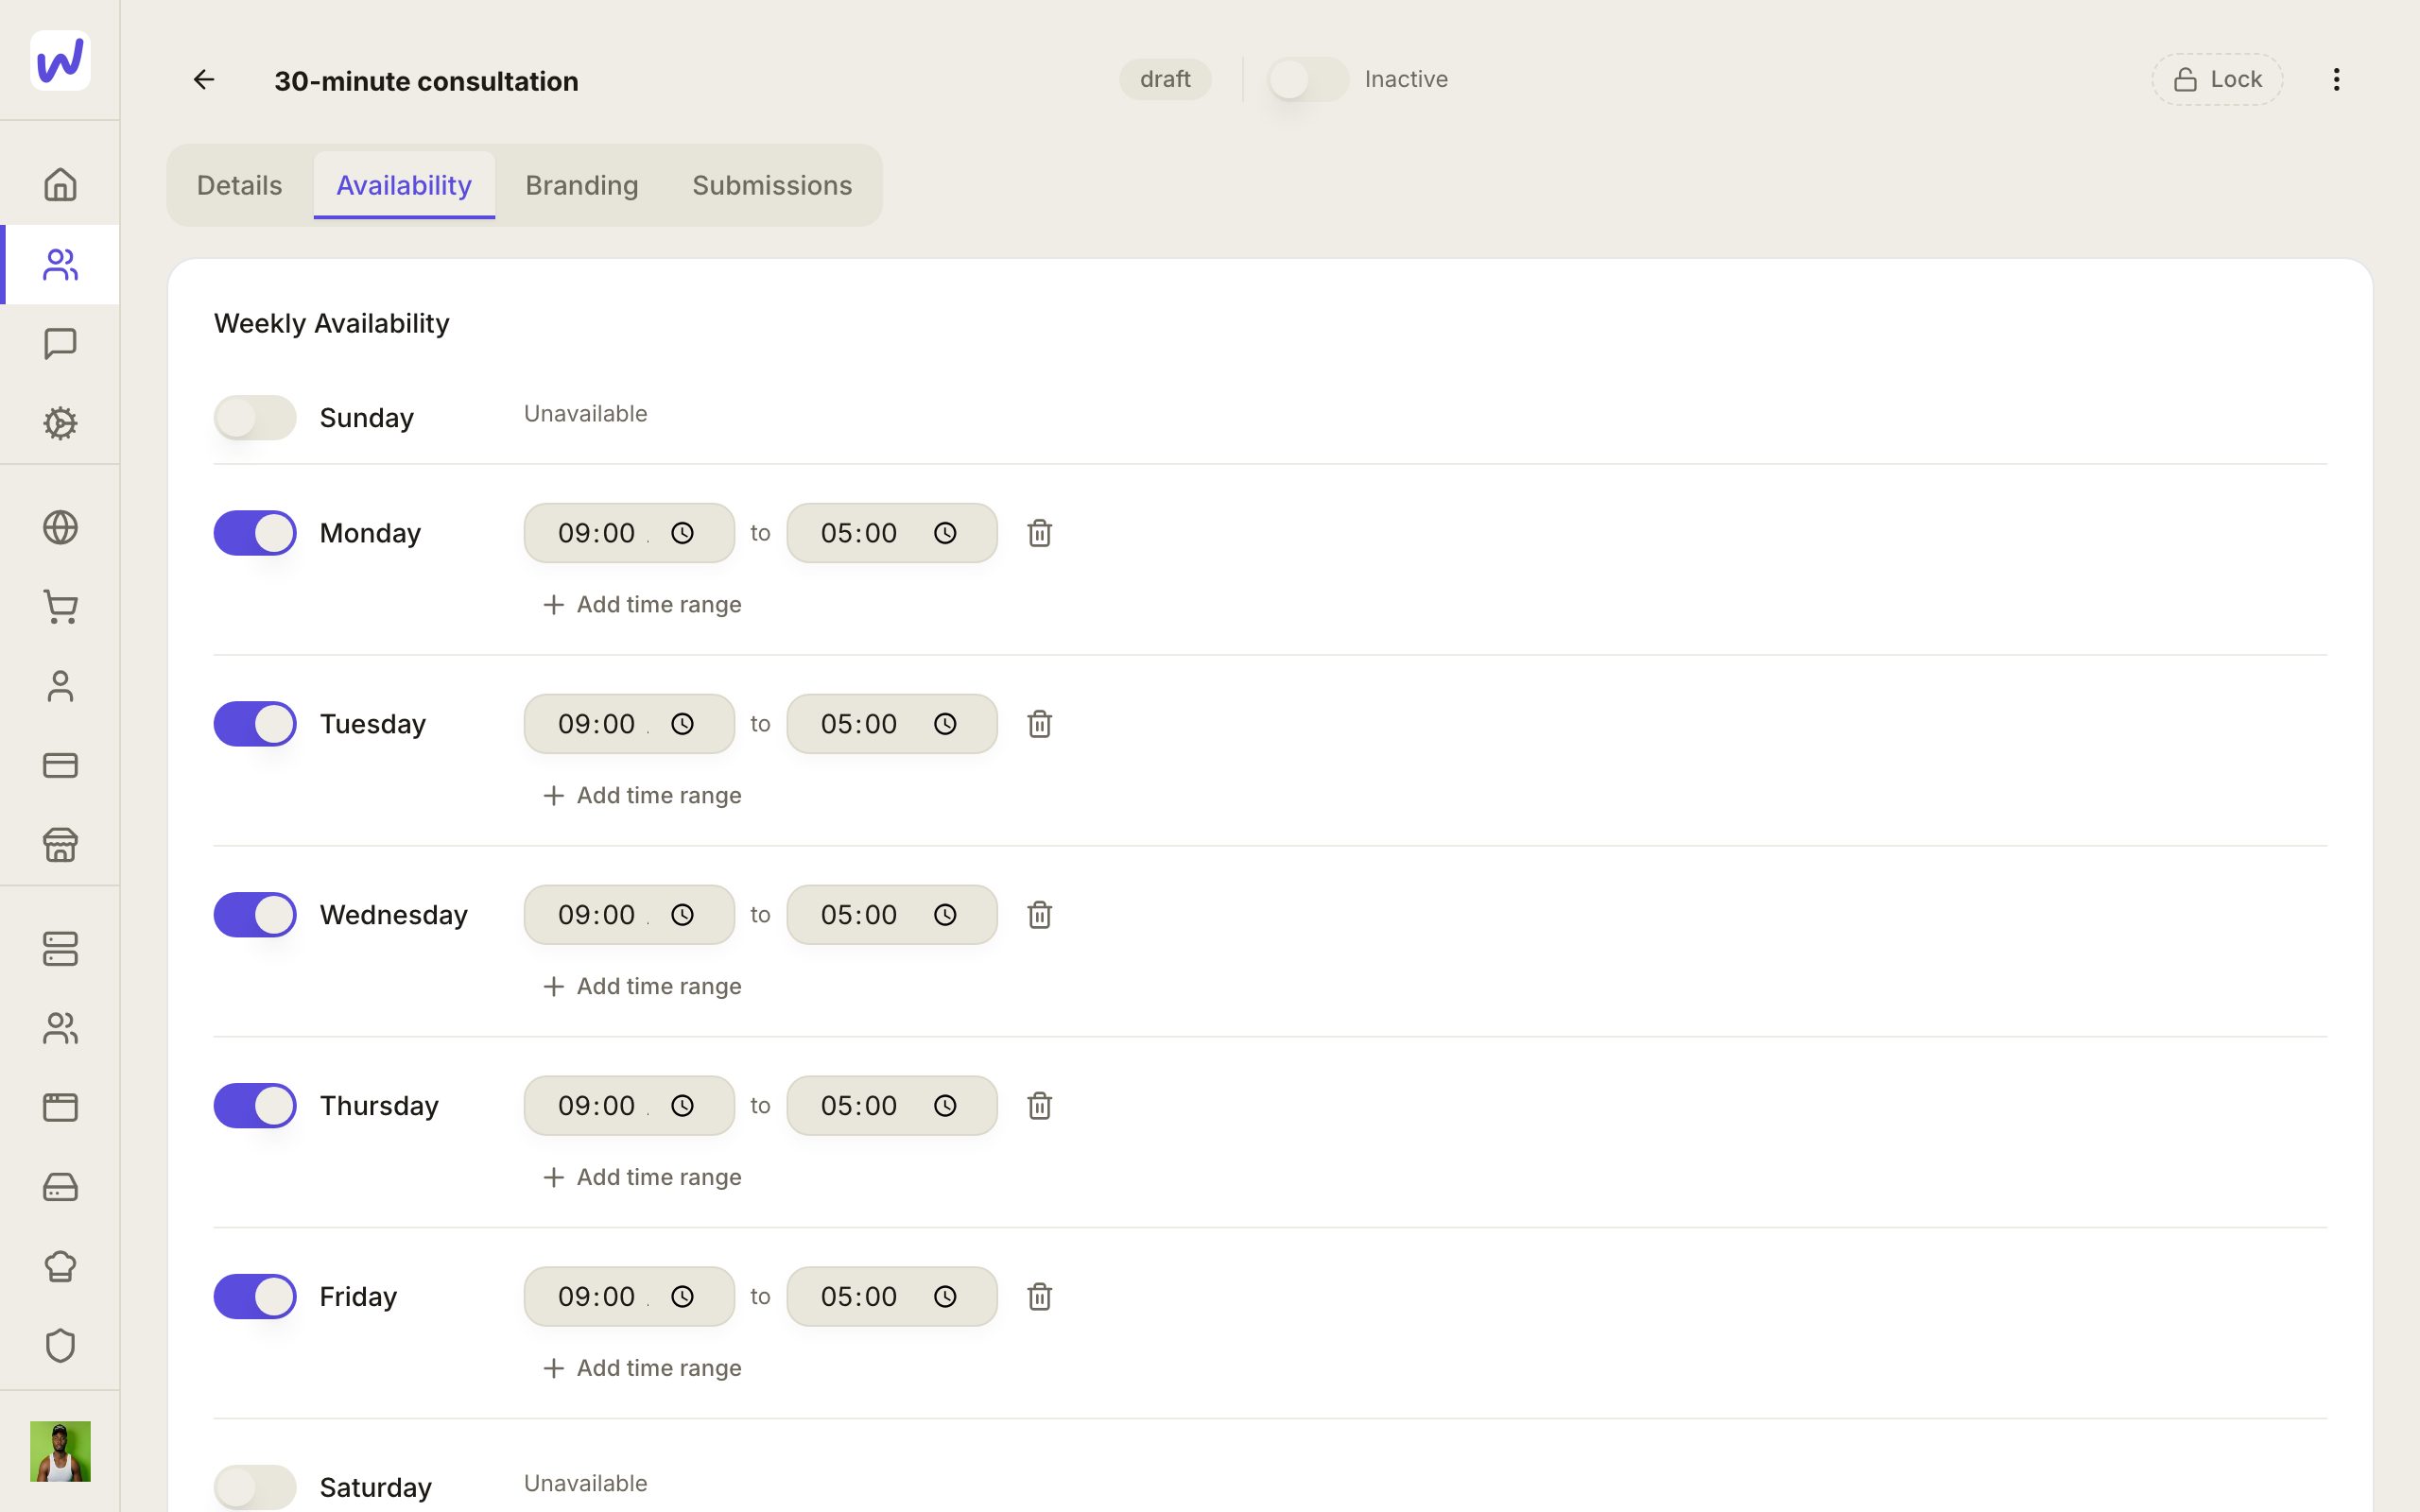The image size is (2420, 1512).
Task: Add time range for Friday
Action: click(x=641, y=1369)
